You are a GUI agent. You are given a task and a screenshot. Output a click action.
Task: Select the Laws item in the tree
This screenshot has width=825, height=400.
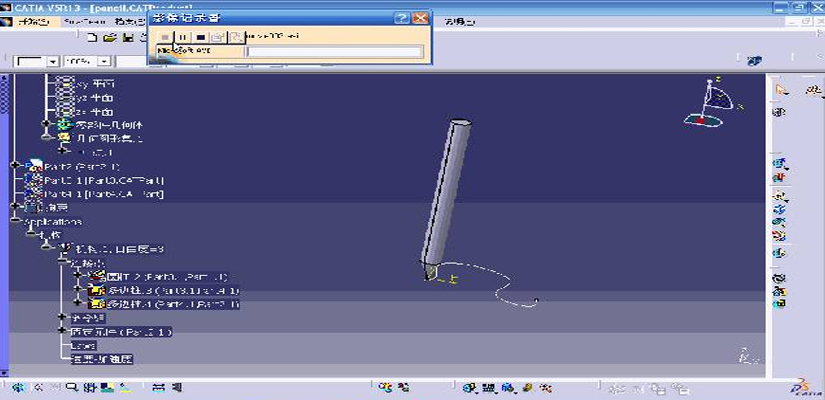(x=83, y=345)
